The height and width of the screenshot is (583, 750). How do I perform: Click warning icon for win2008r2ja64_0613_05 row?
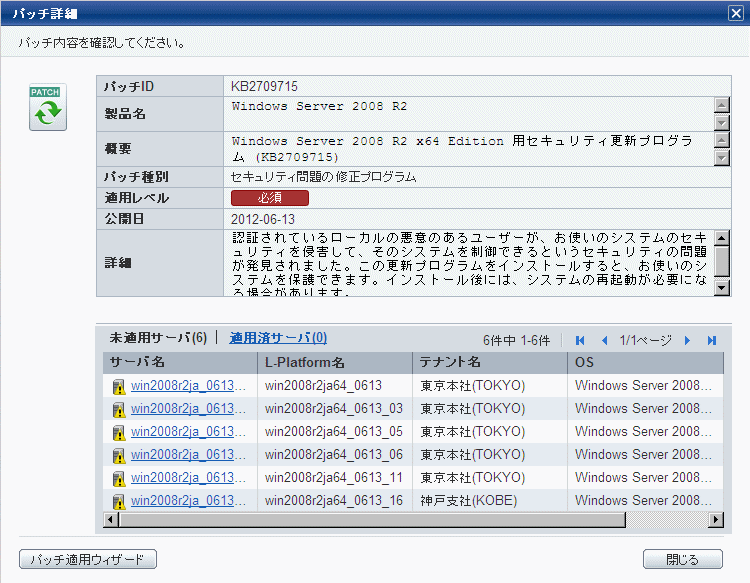119,432
